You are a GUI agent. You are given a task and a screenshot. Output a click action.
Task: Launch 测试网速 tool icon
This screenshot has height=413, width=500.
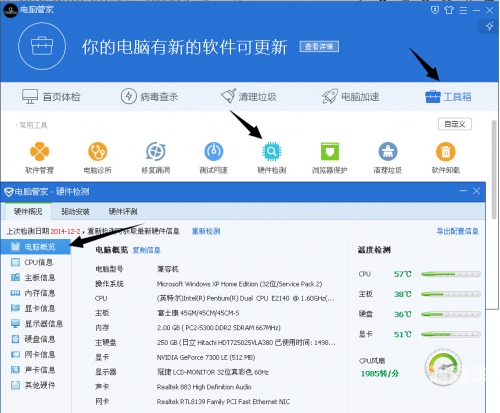tap(213, 152)
